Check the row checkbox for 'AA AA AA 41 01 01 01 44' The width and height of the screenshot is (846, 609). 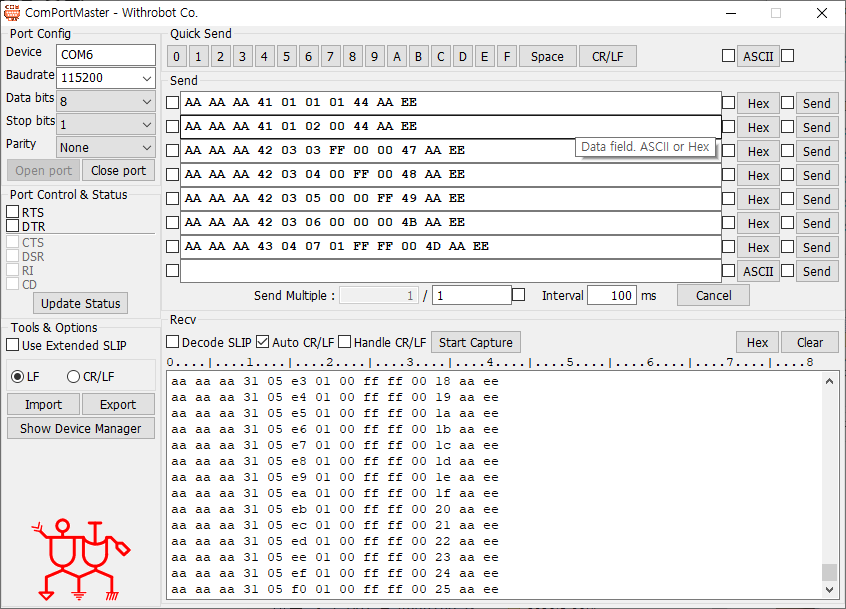[172, 102]
